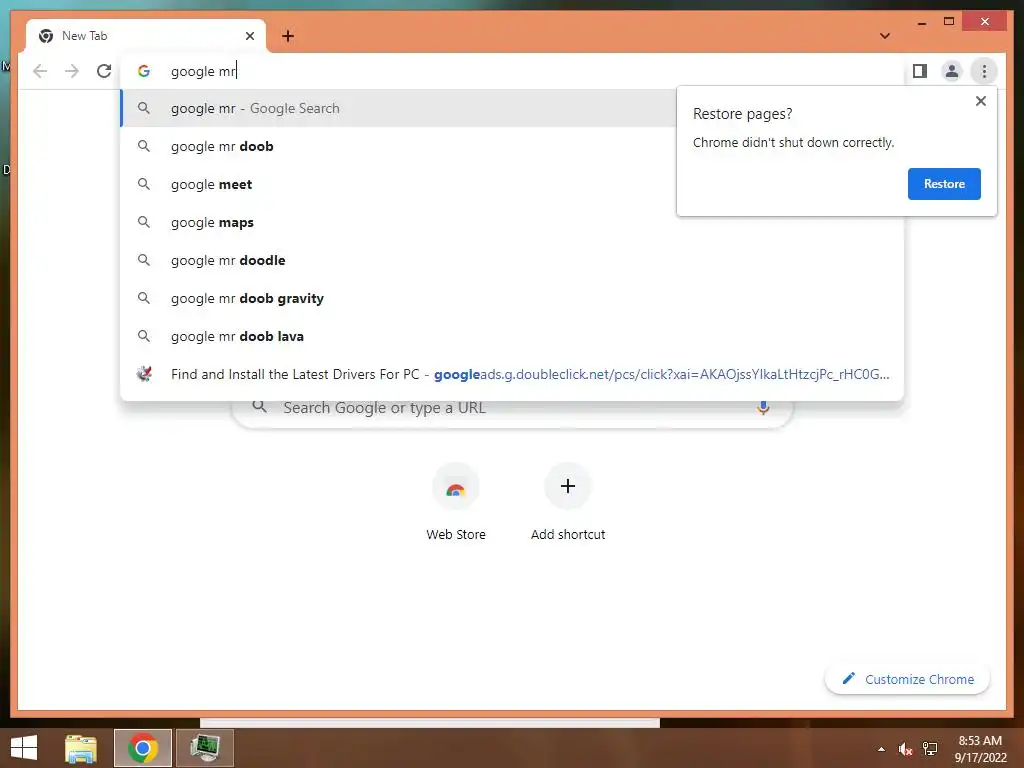Open the Windows Start button
1024x768 pixels.
point(24,748)
